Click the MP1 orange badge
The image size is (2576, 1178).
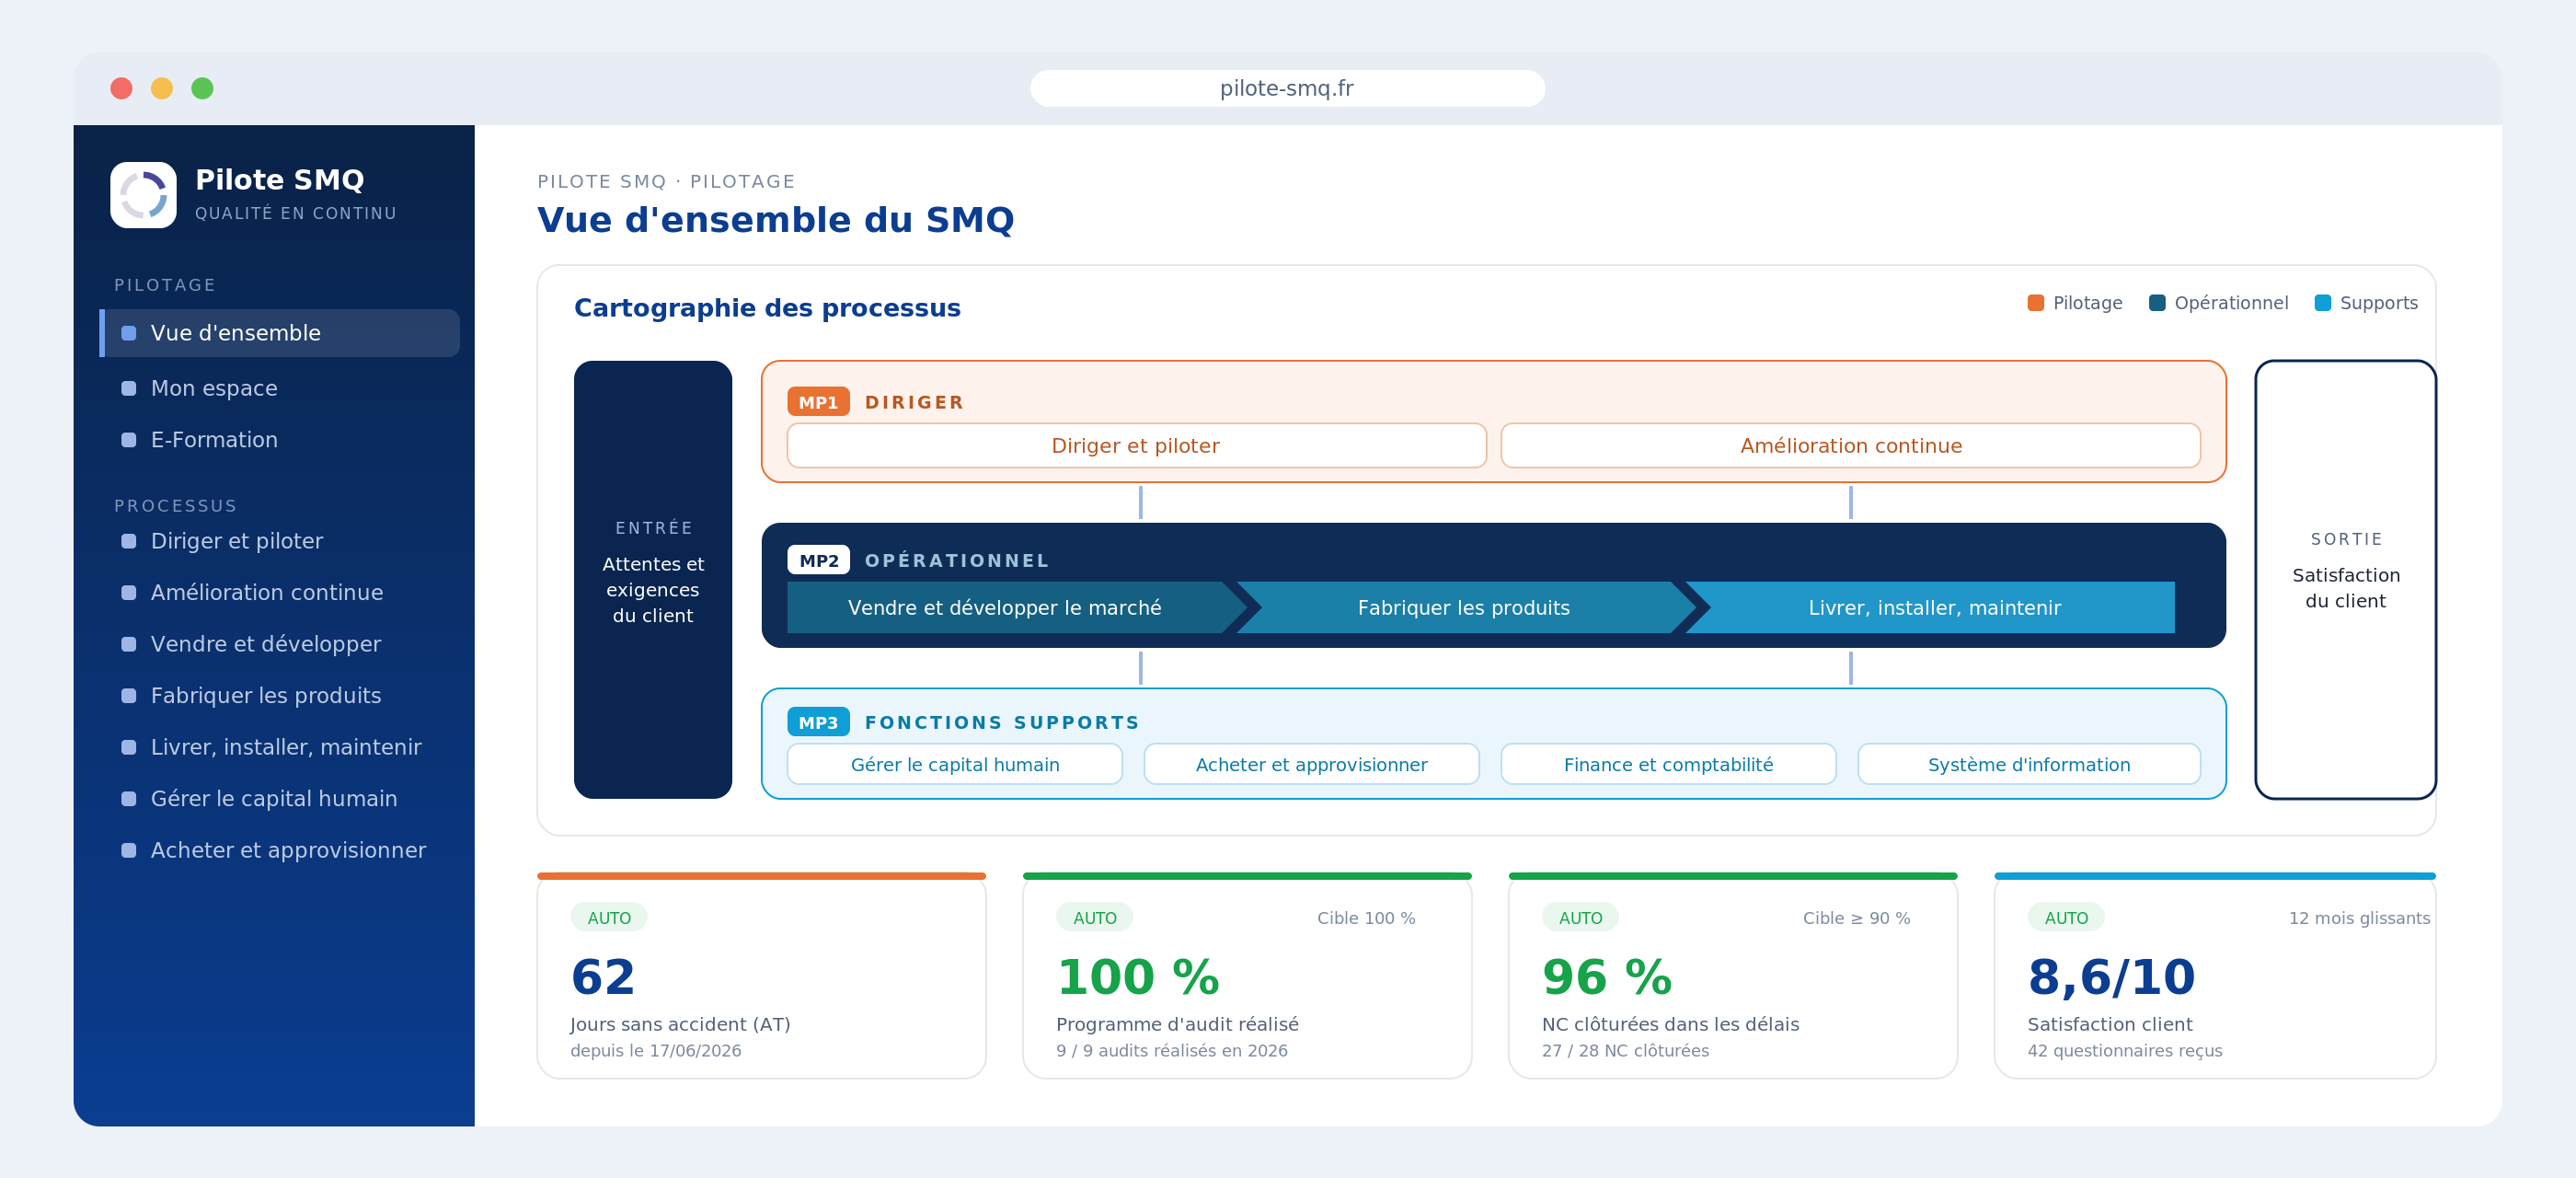click(818, 402)
